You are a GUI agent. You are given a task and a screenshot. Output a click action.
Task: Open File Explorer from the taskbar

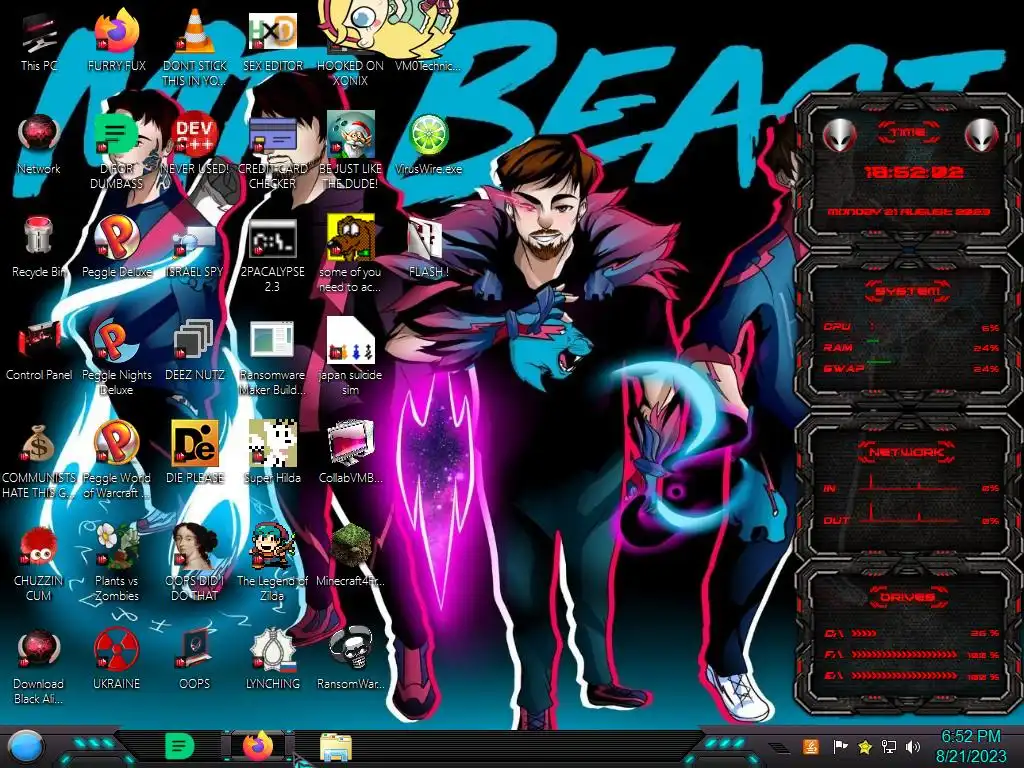(336, 747)
